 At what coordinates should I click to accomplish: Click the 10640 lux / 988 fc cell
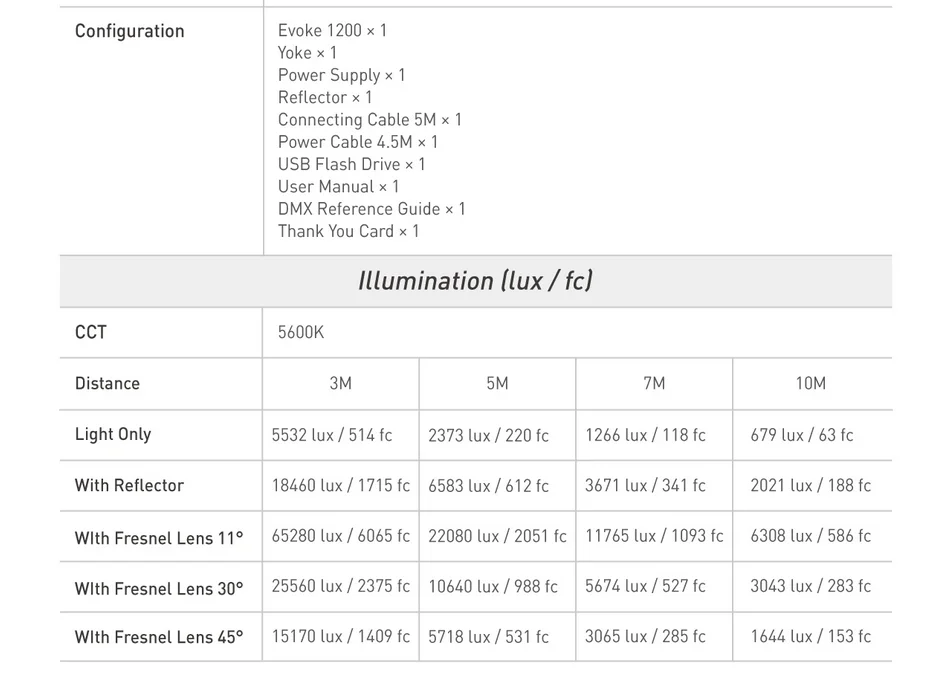point(493,587)
